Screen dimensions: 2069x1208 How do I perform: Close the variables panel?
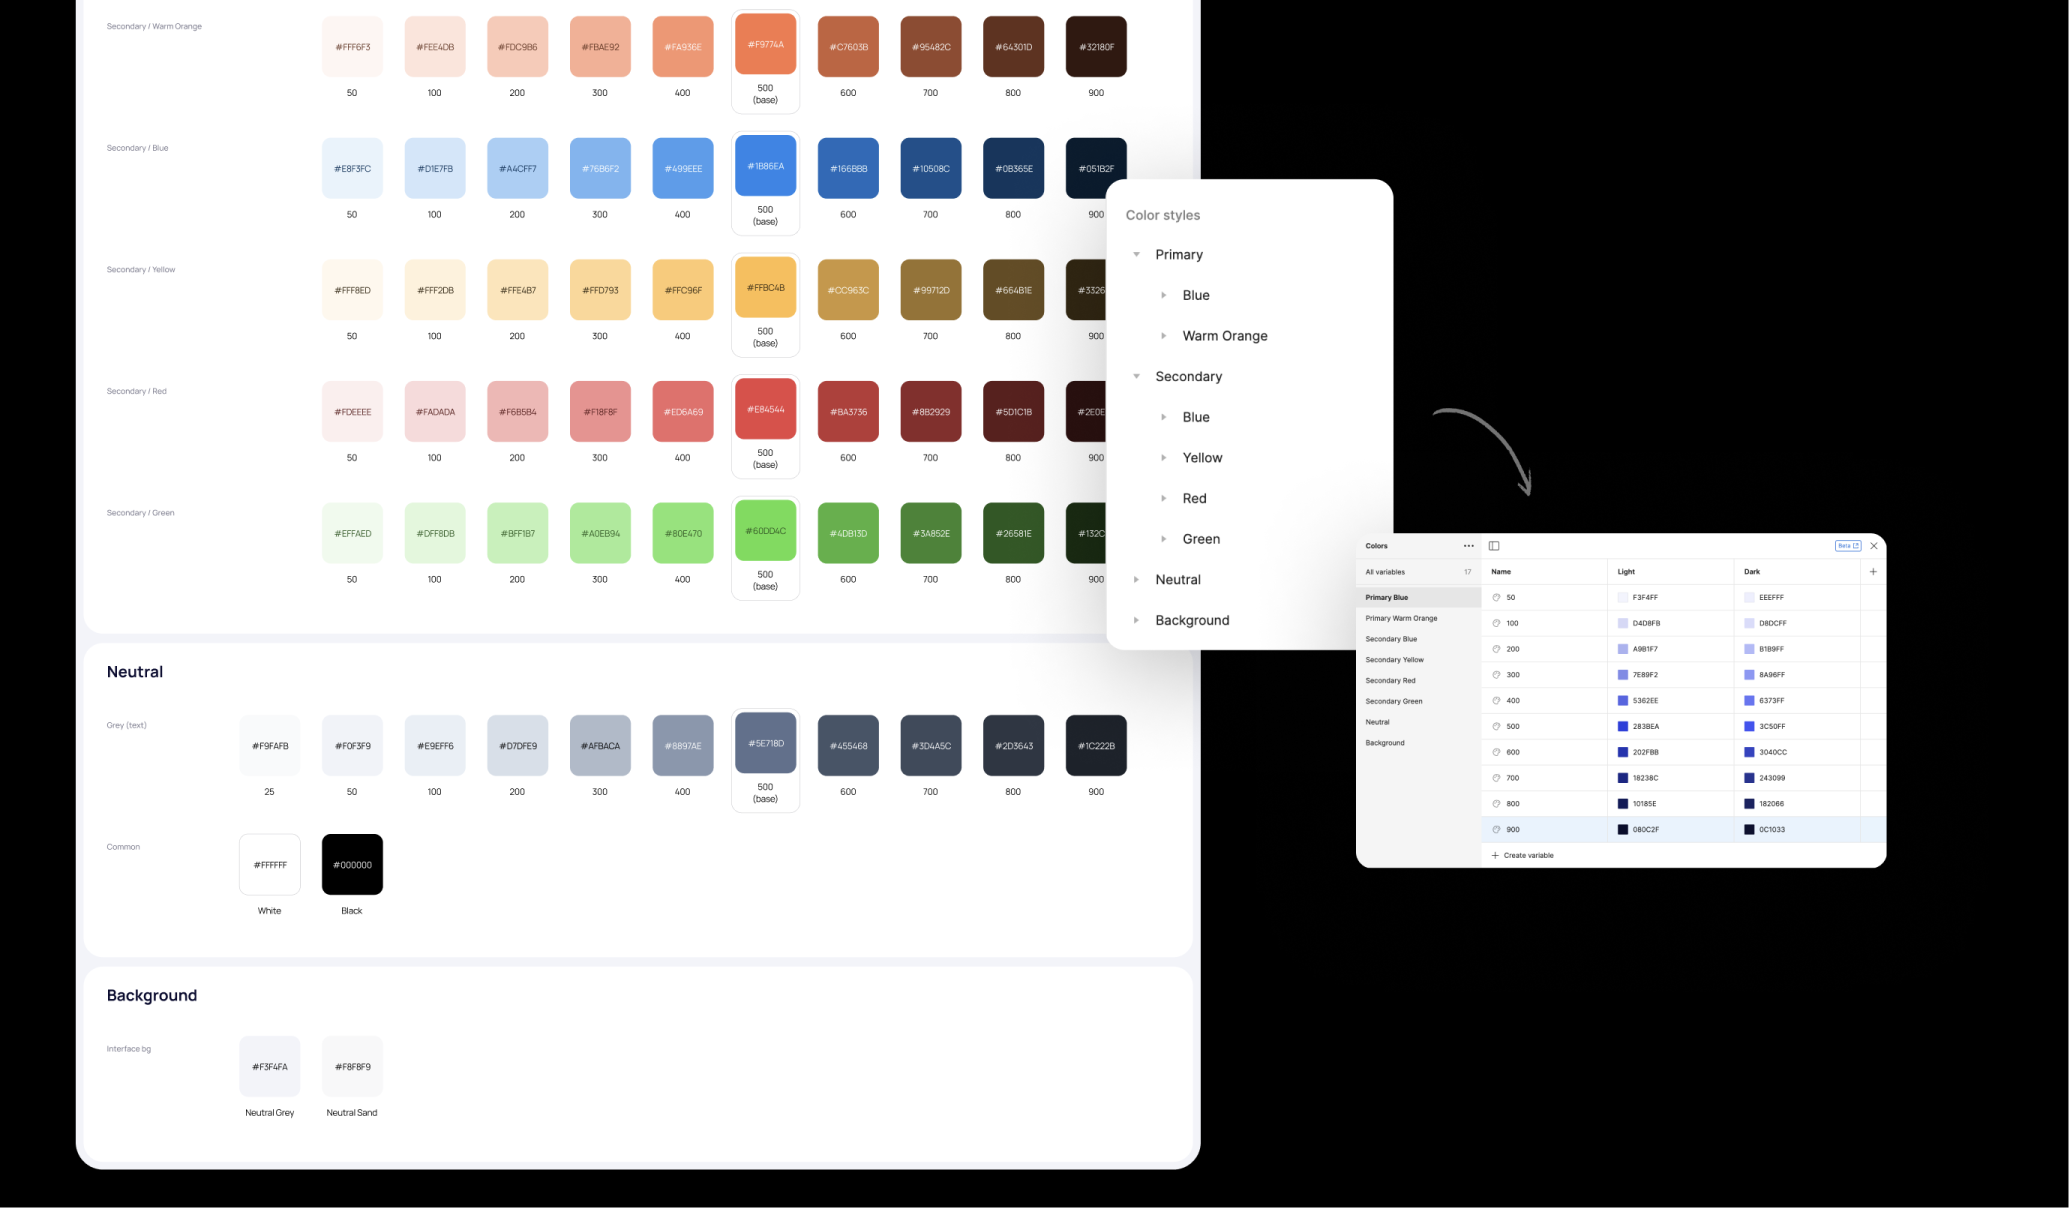(1874, 546)
